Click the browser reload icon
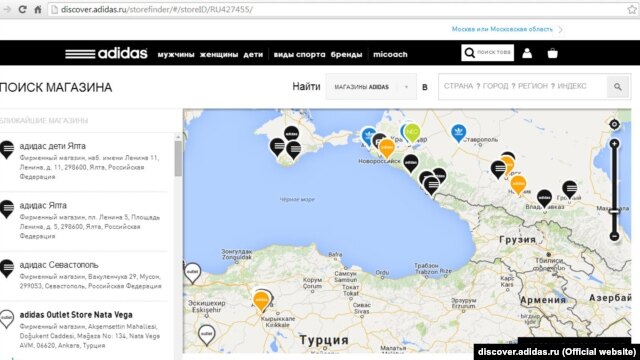This screenshot has width=640, height=360. pos(22,9)
